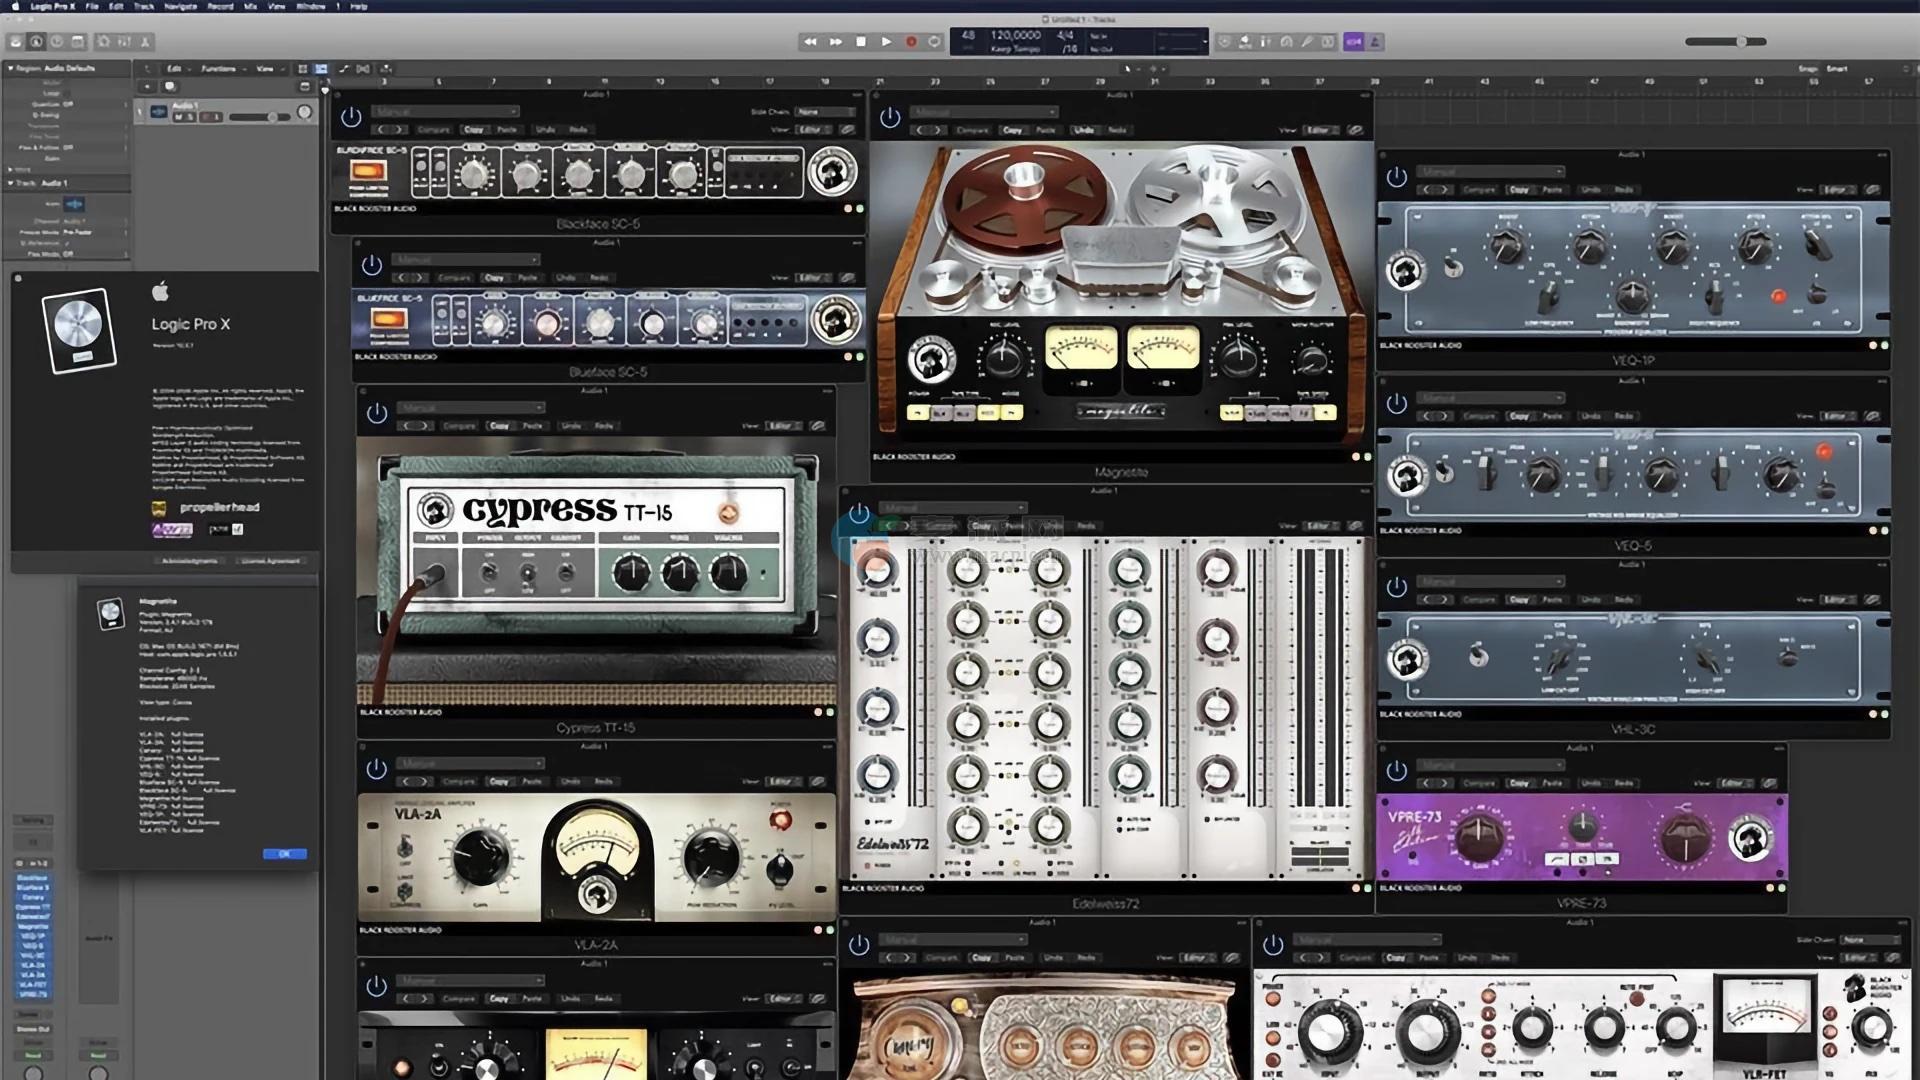Toggle power on Magnetite plugin window

click(x=890, y=117)
